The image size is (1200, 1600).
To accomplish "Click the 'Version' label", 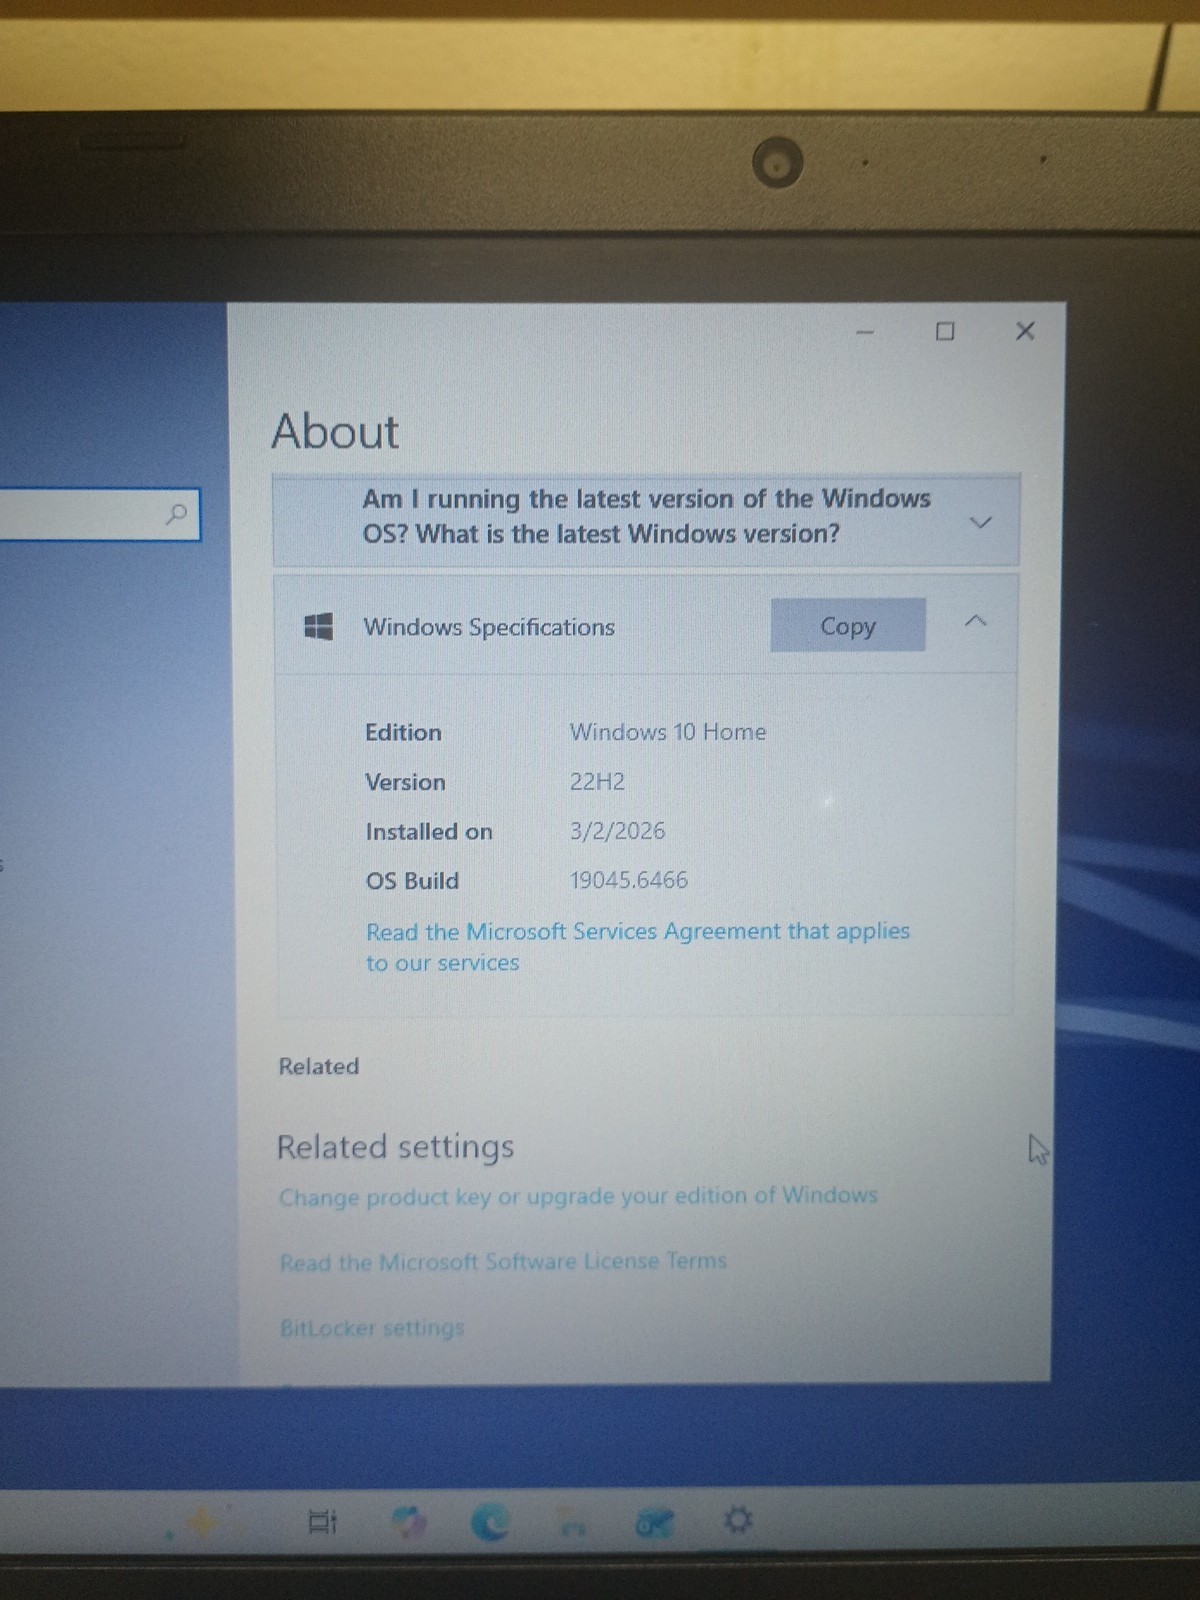I will 405,782.
